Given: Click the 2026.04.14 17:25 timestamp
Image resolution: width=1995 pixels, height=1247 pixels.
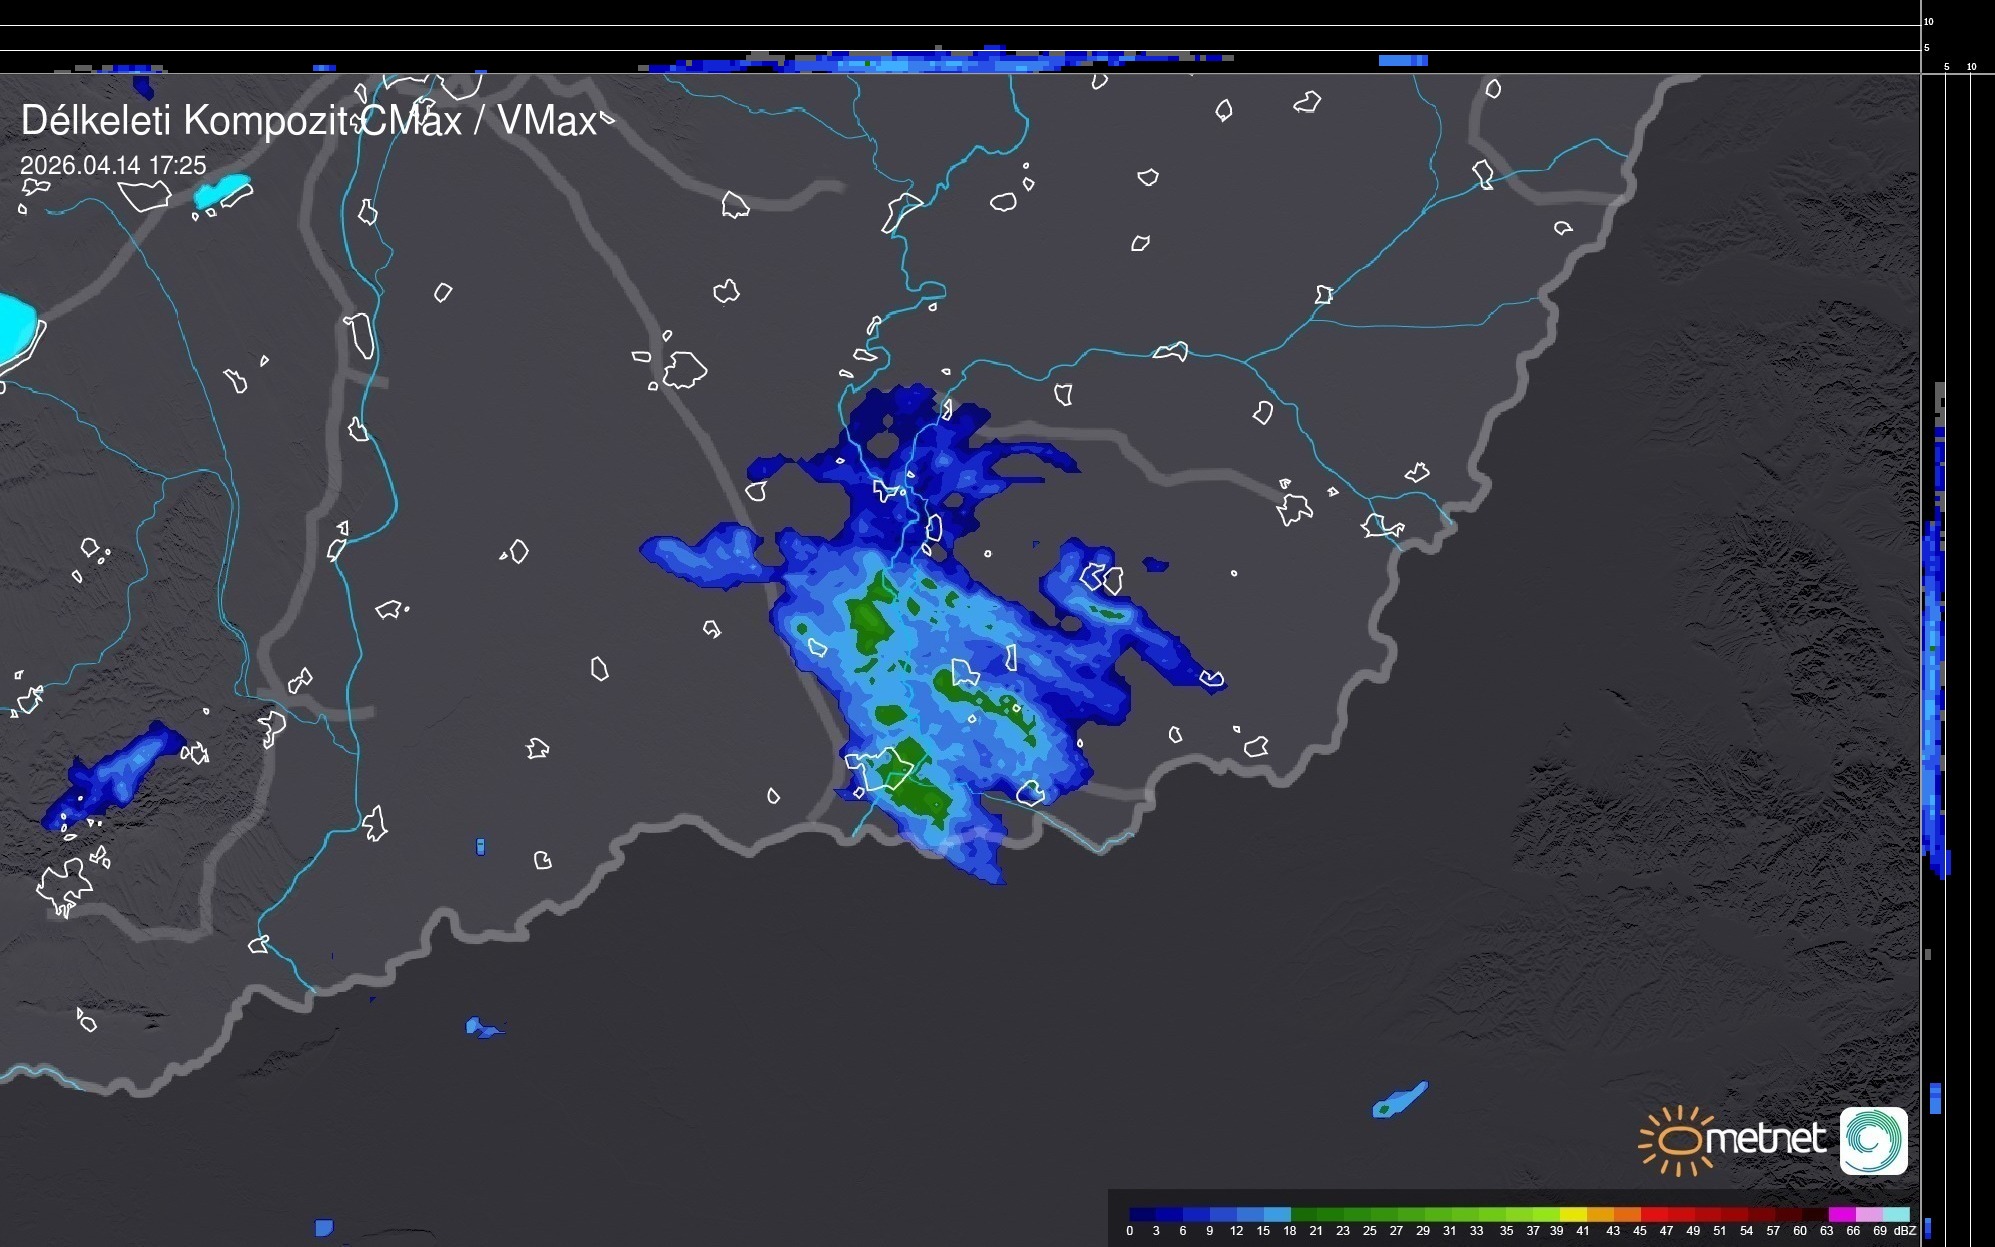Looking at the screenshot, I should pyautogui.click(x=113, y=165).
